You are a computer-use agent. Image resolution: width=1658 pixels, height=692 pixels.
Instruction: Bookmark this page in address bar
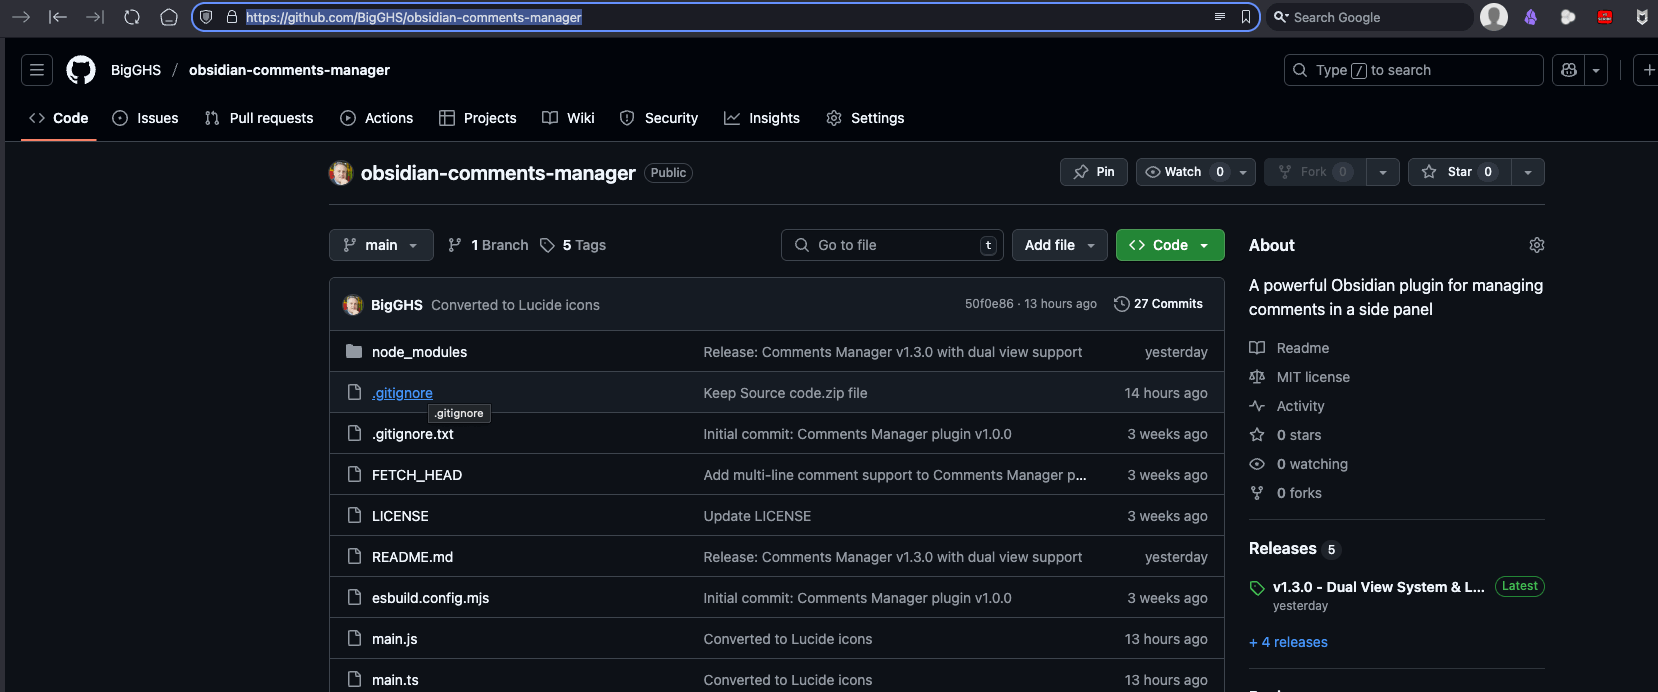pos(1246,17)
